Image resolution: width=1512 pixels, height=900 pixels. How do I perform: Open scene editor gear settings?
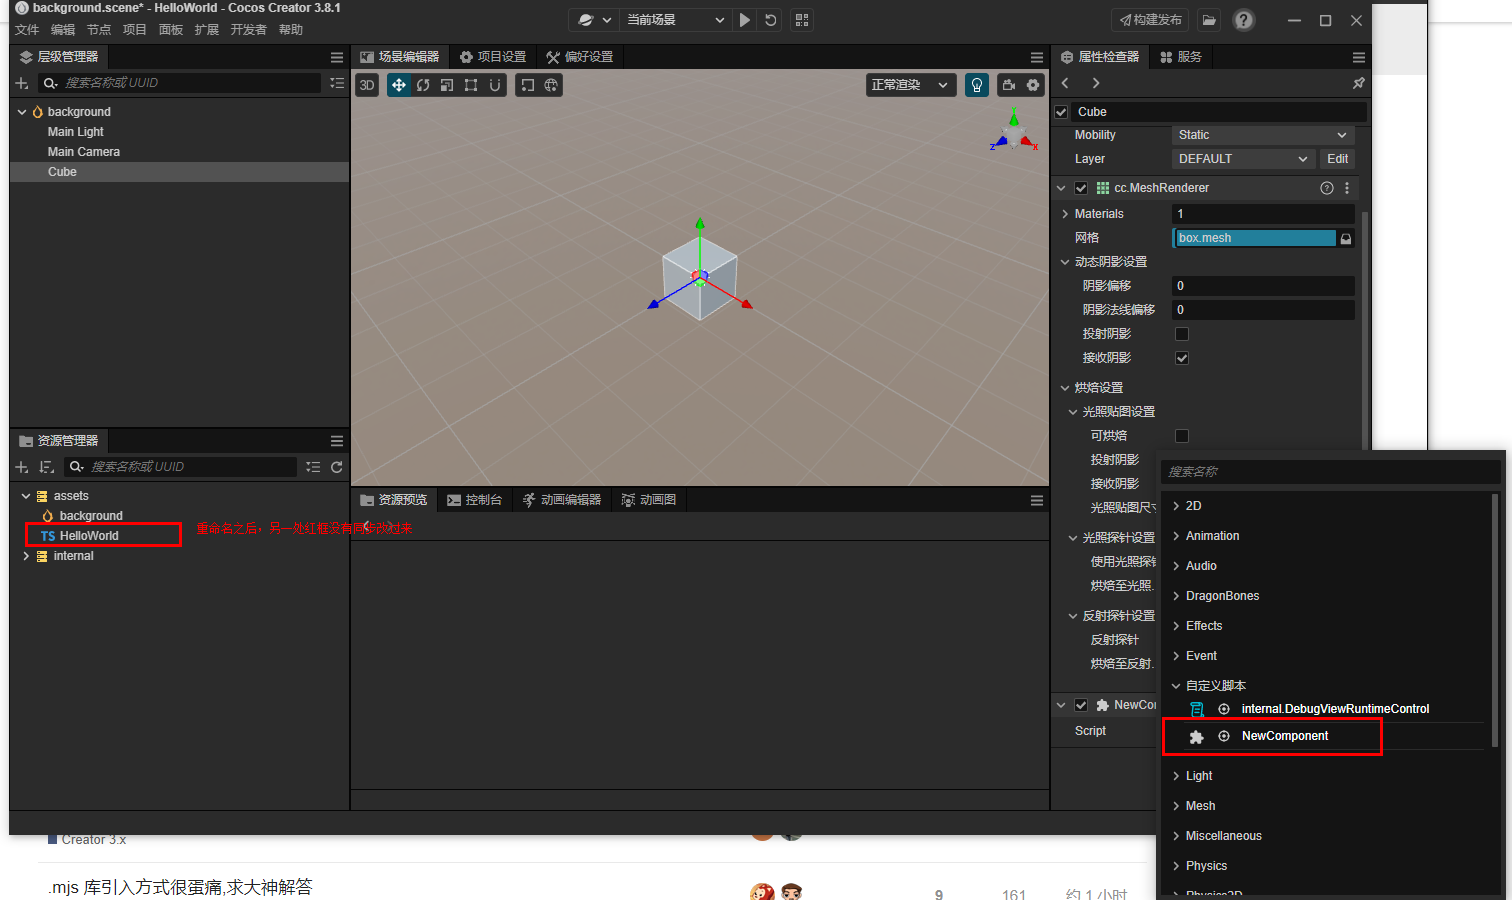pyautogui.click(x=1034, y=85)
